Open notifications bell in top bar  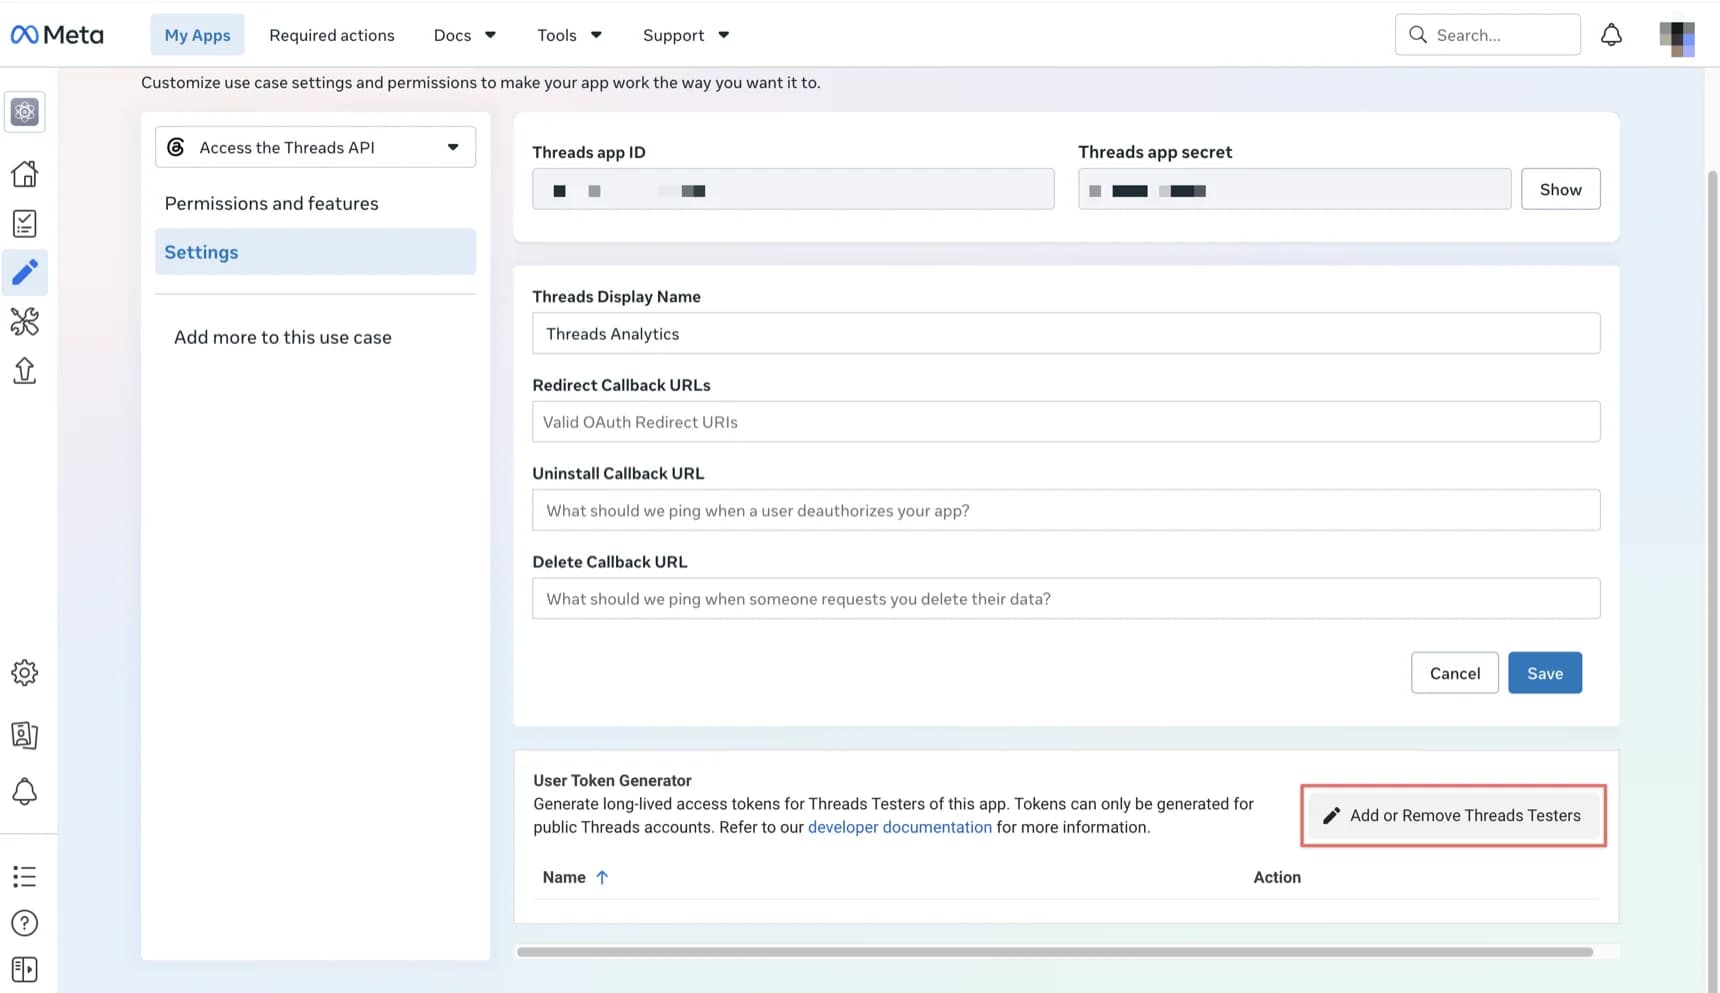pos(1611,35)
